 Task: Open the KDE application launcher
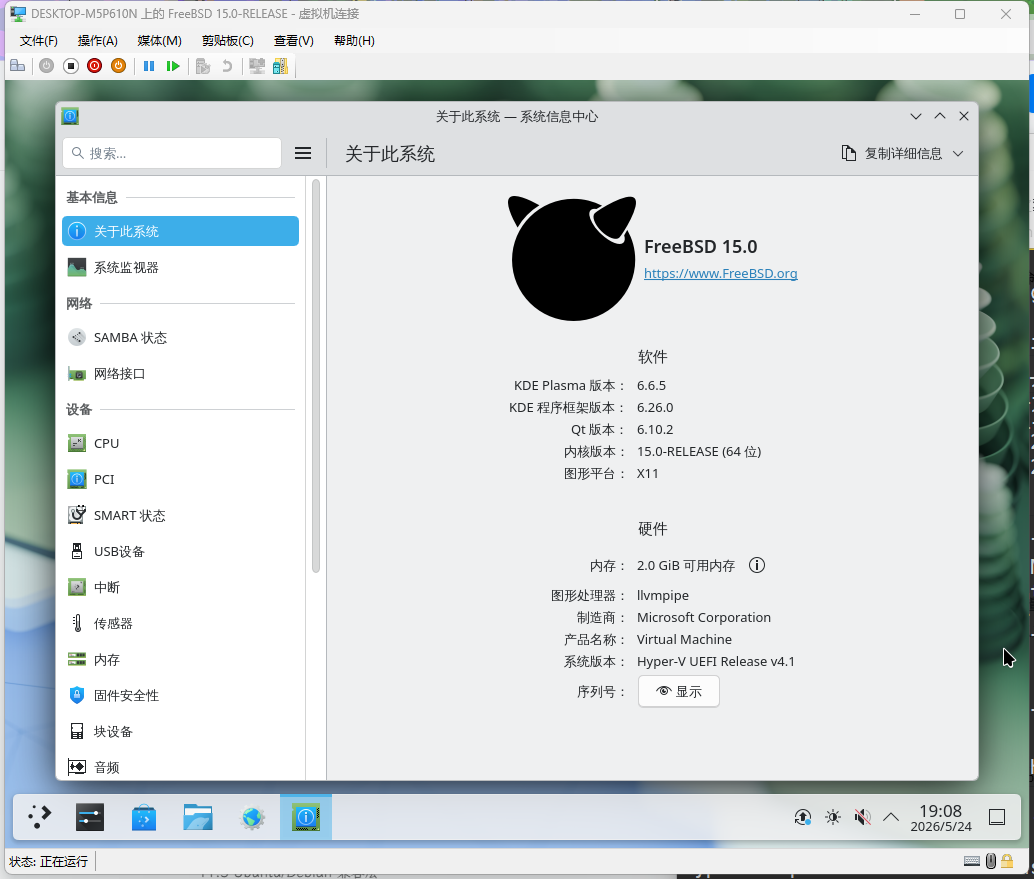click(x=40, y=817)
